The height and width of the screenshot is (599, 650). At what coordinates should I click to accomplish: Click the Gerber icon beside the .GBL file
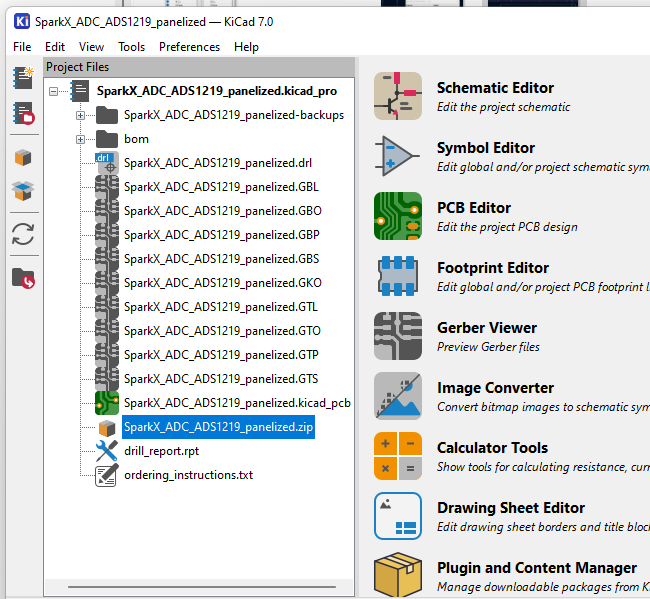pyautogui.click(x=107, y=187)
